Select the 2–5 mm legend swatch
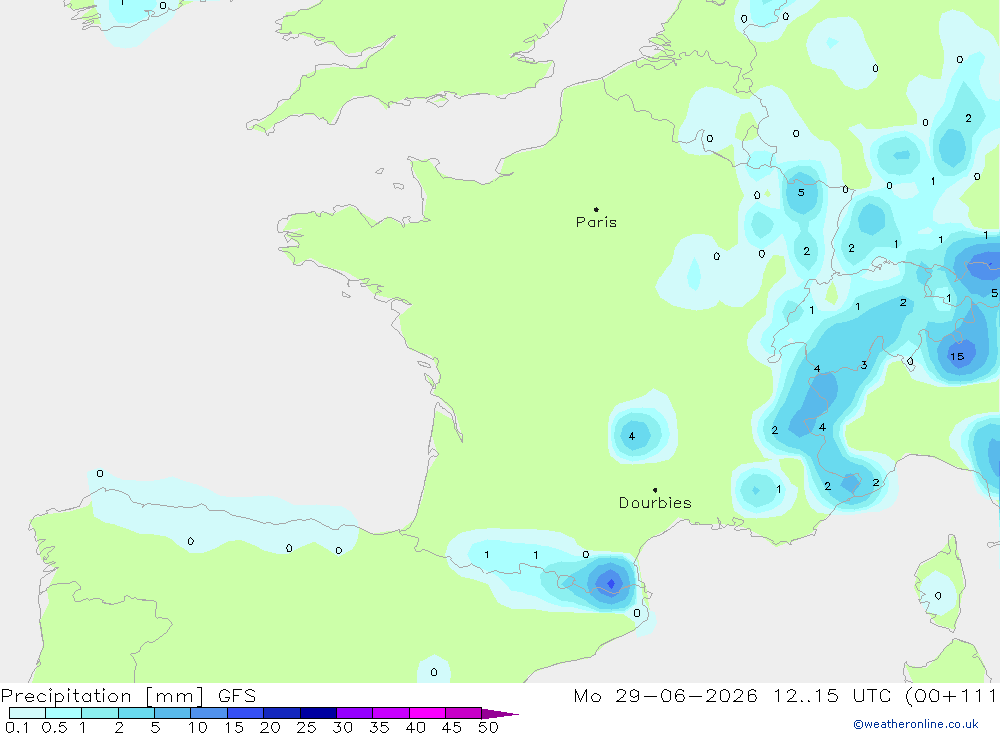 tap(136, 713)
